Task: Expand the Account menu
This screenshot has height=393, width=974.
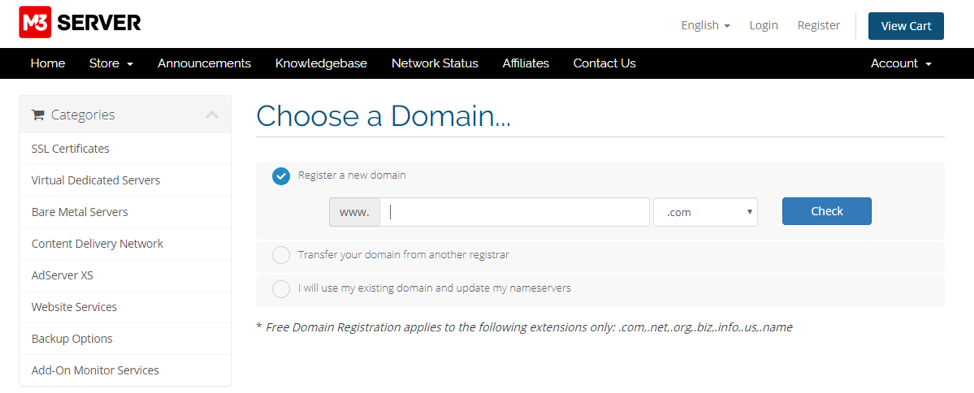Action: pyautogui.click(x=901, y=63)
